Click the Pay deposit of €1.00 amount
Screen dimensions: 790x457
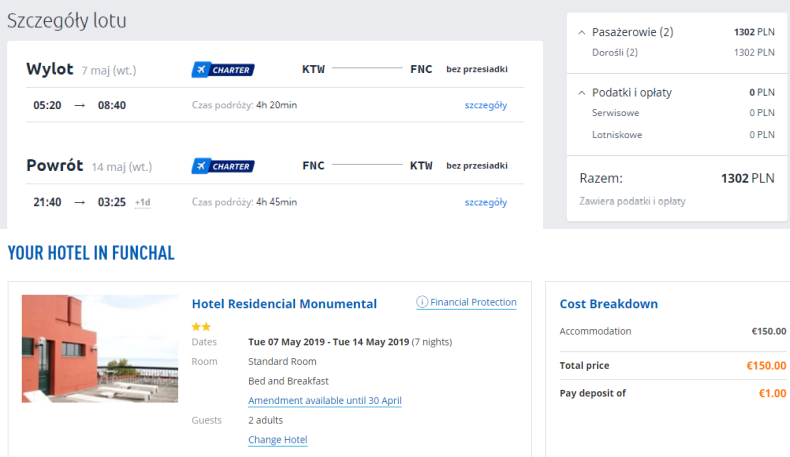(x=772, y=393)
